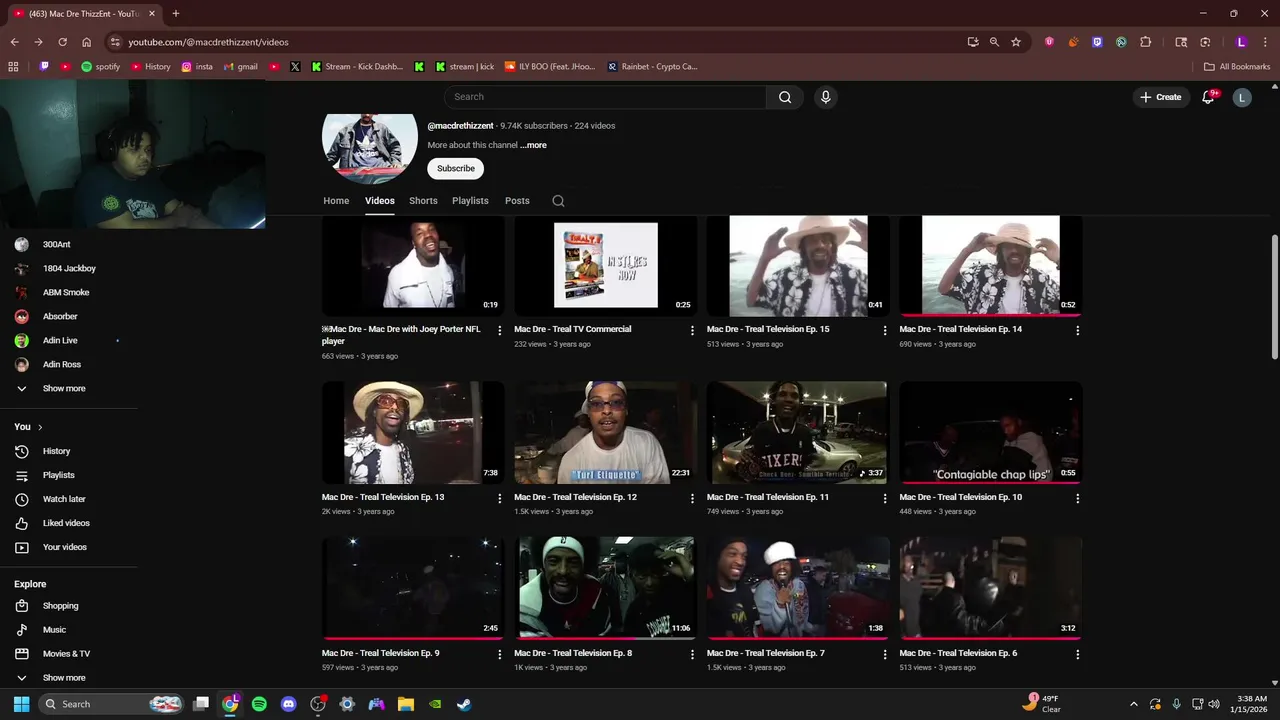1280x720 pixels.
Task: Open a new Chrome tab
Action: 176,13
